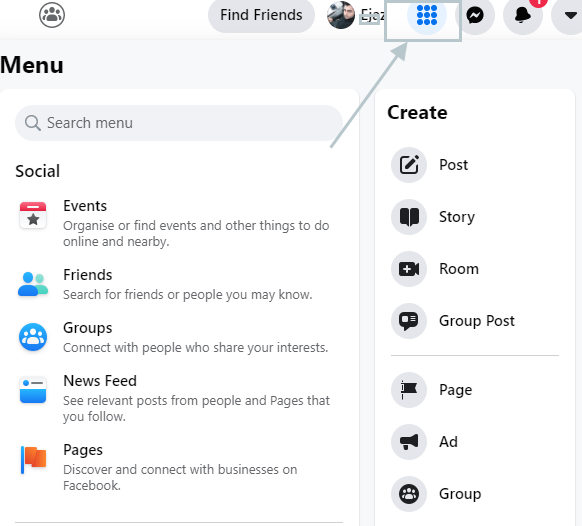Open the News Feed menu title
582x526 pixels.
[x=100, y=381]
